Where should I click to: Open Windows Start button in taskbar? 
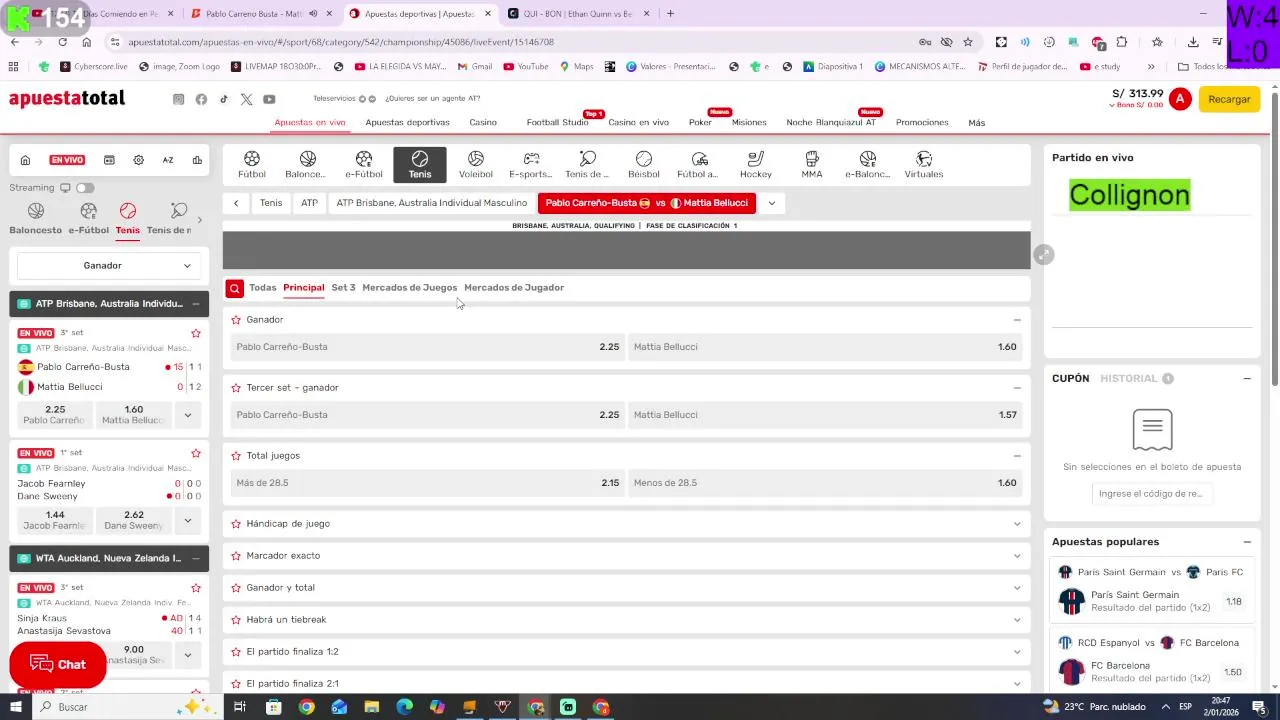pyautogui.click(x=15, y=707)
